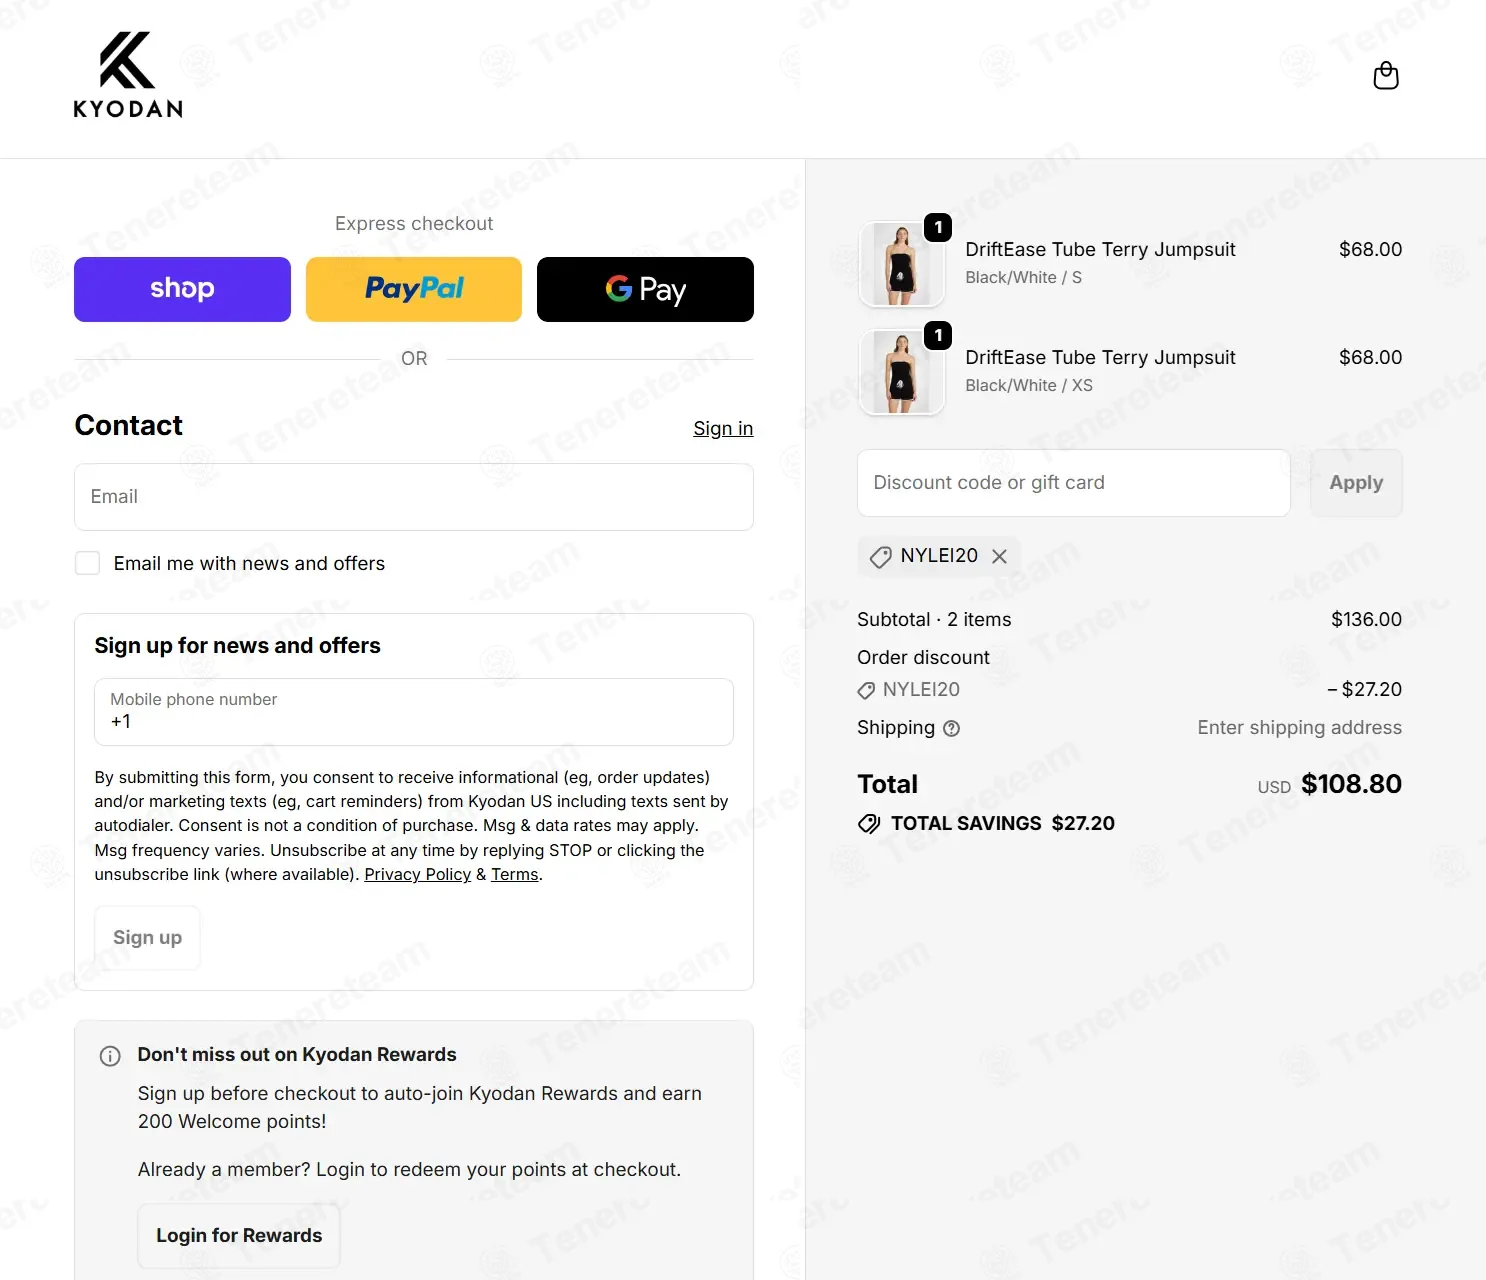Viewport: 1486px width, 1280px height.
Task: Click the TOTAL SAVINGS $27.20 text
Action: (1003, 824)
